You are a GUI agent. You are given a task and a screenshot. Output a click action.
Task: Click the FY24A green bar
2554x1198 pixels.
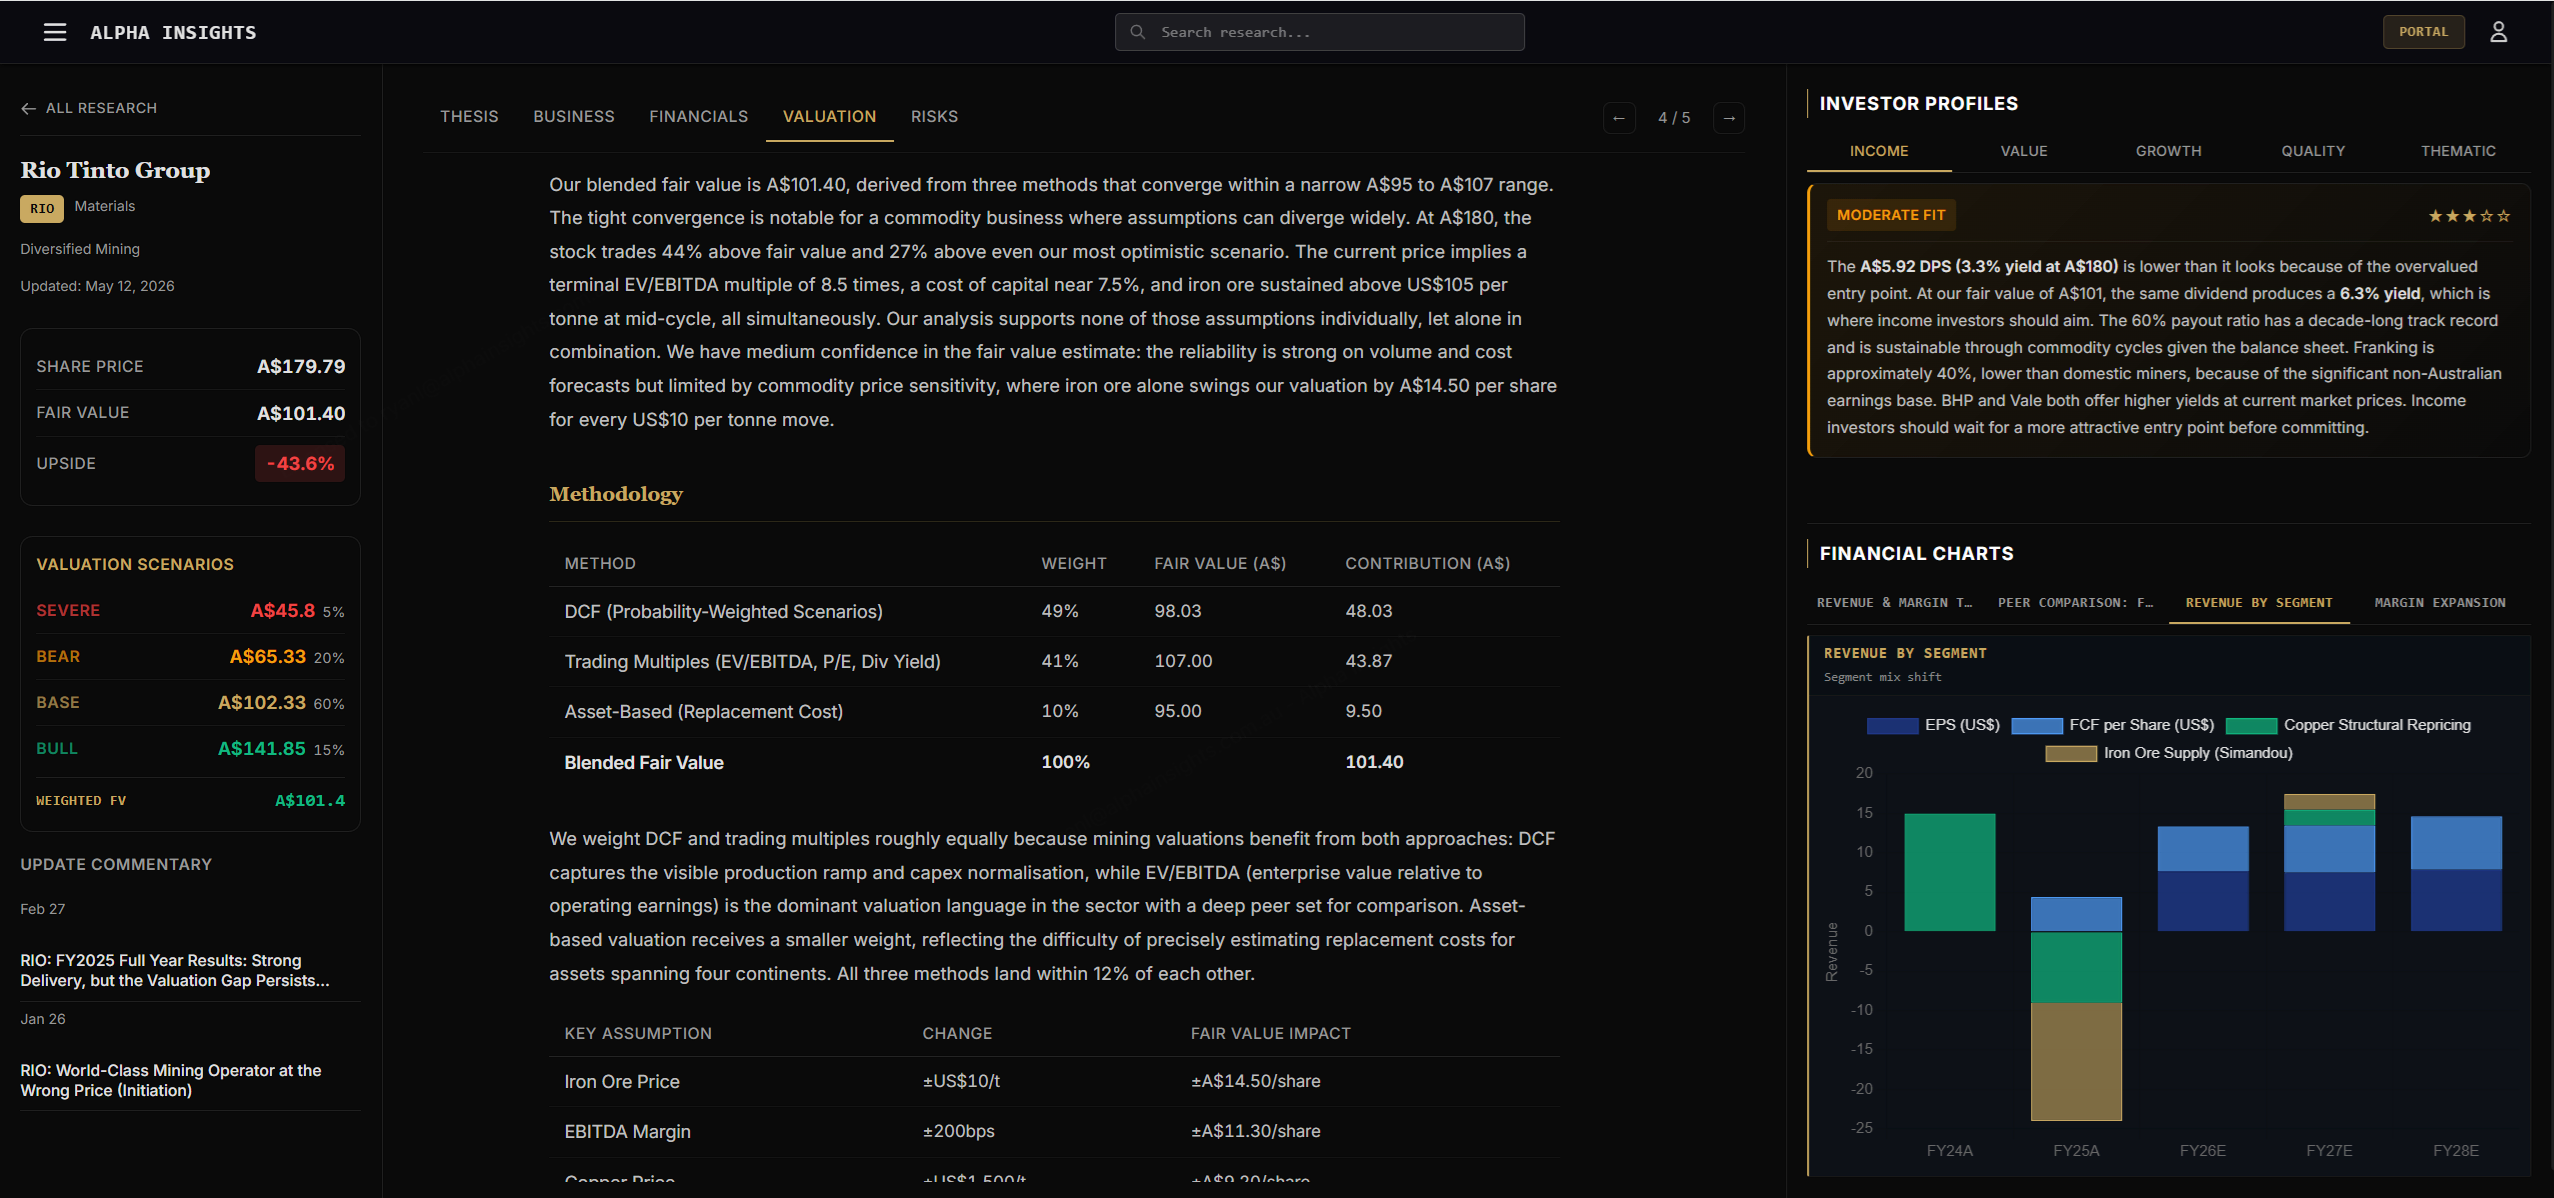coord(1949,872)
